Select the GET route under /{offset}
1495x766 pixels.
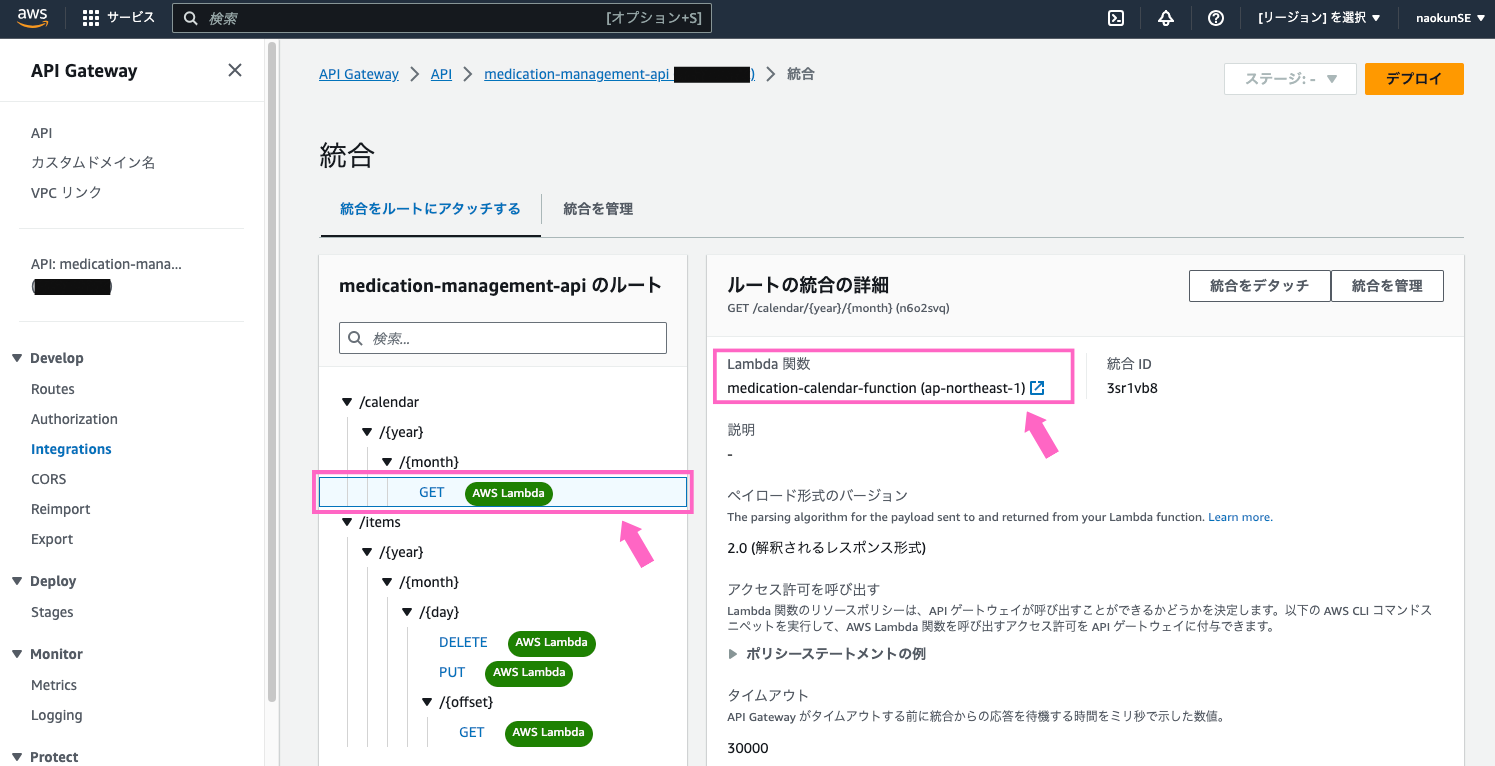click(472, 732)
